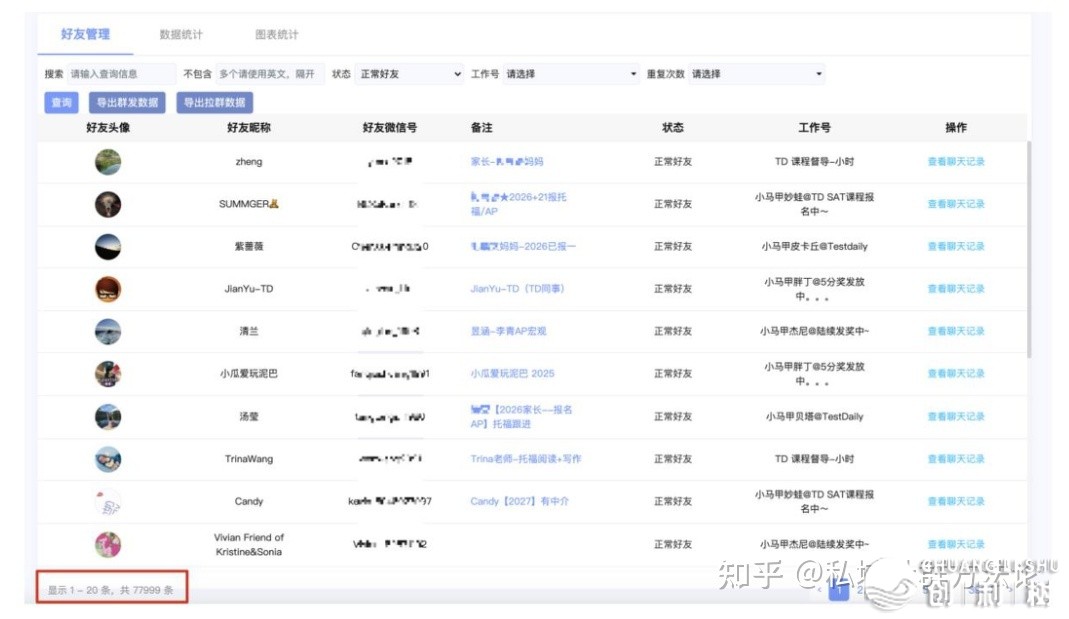The width and height of the screenshot is (1069, 619).
Task: Select the 好友管理 tab
Action: (85, 35)
